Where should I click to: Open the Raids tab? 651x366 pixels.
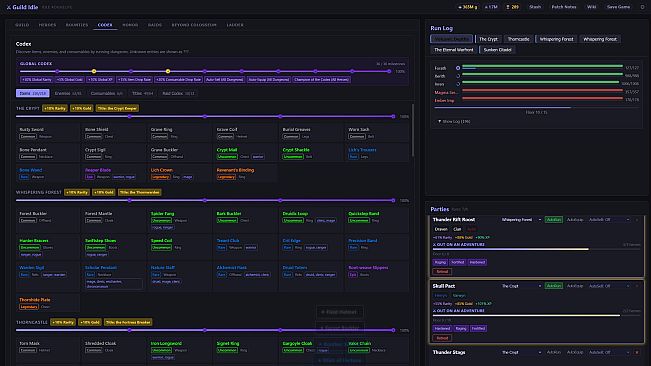tap(155, 25)
